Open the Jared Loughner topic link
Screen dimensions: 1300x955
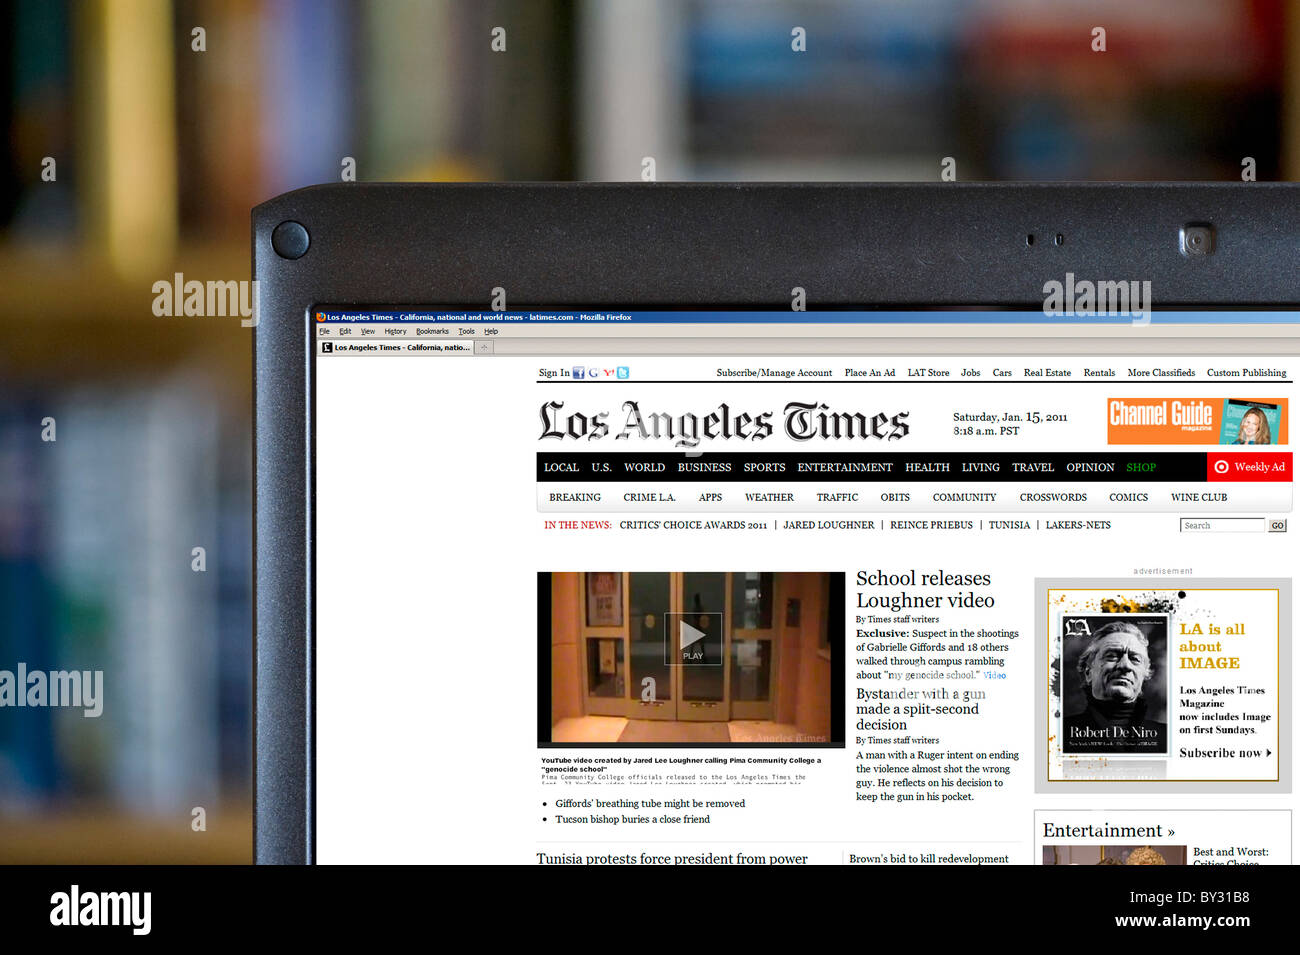828,525
